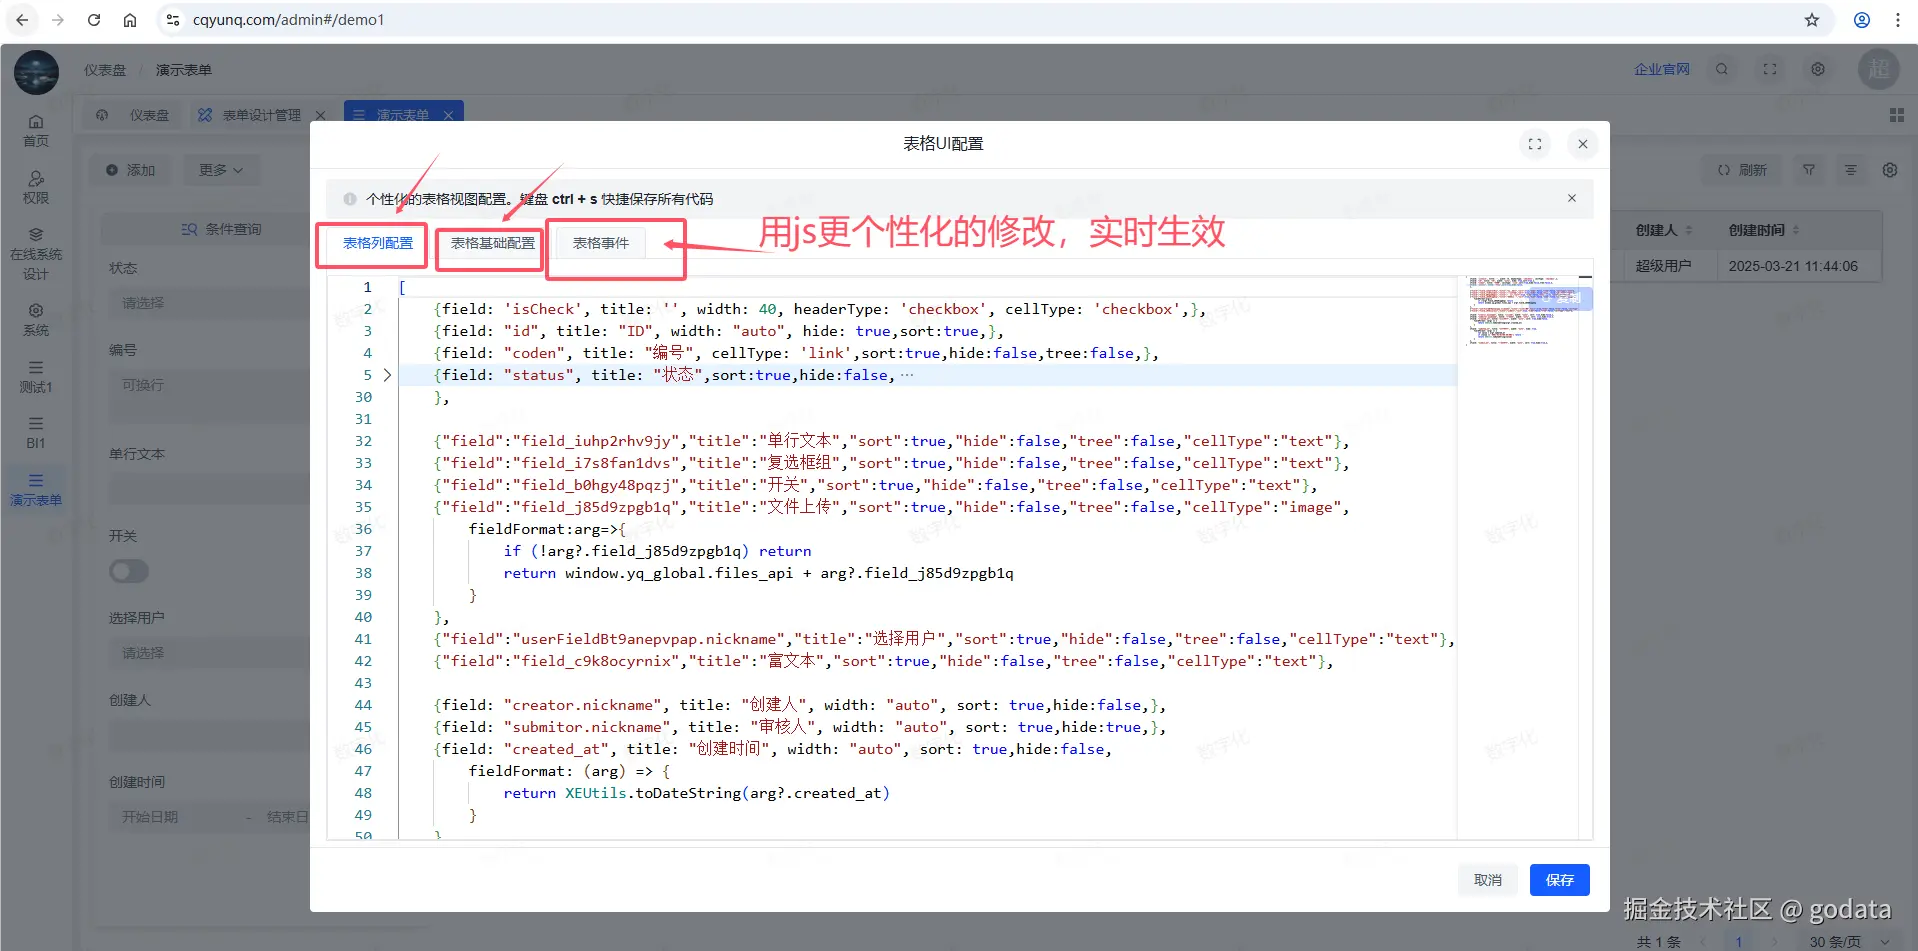Open the 系统 settings section in sidebar
The image size is (1918, 951).
35,318
